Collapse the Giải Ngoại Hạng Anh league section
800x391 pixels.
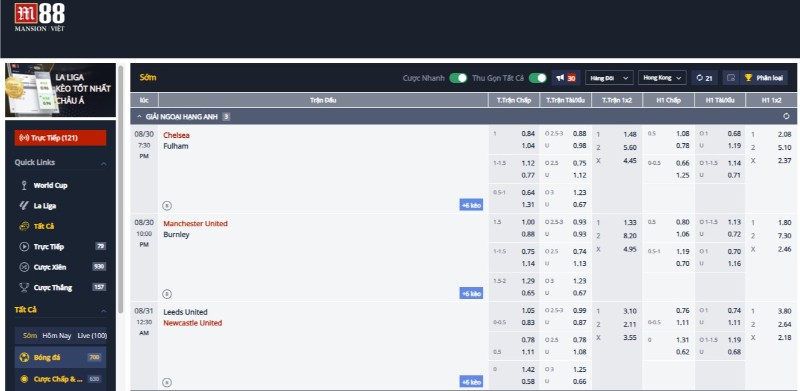pos(139,117)
